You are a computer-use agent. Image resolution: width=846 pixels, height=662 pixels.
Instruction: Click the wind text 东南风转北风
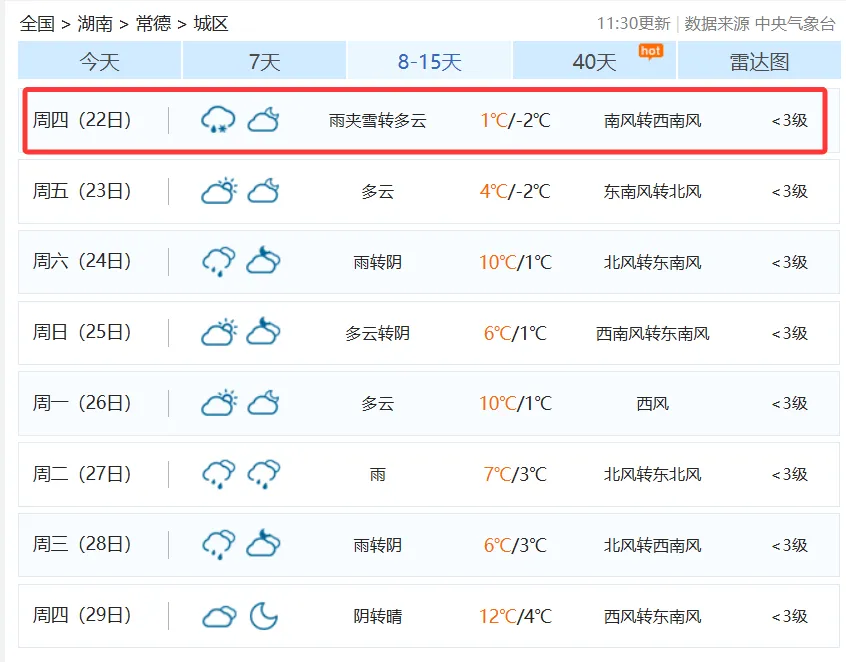[x=652, y=192]
